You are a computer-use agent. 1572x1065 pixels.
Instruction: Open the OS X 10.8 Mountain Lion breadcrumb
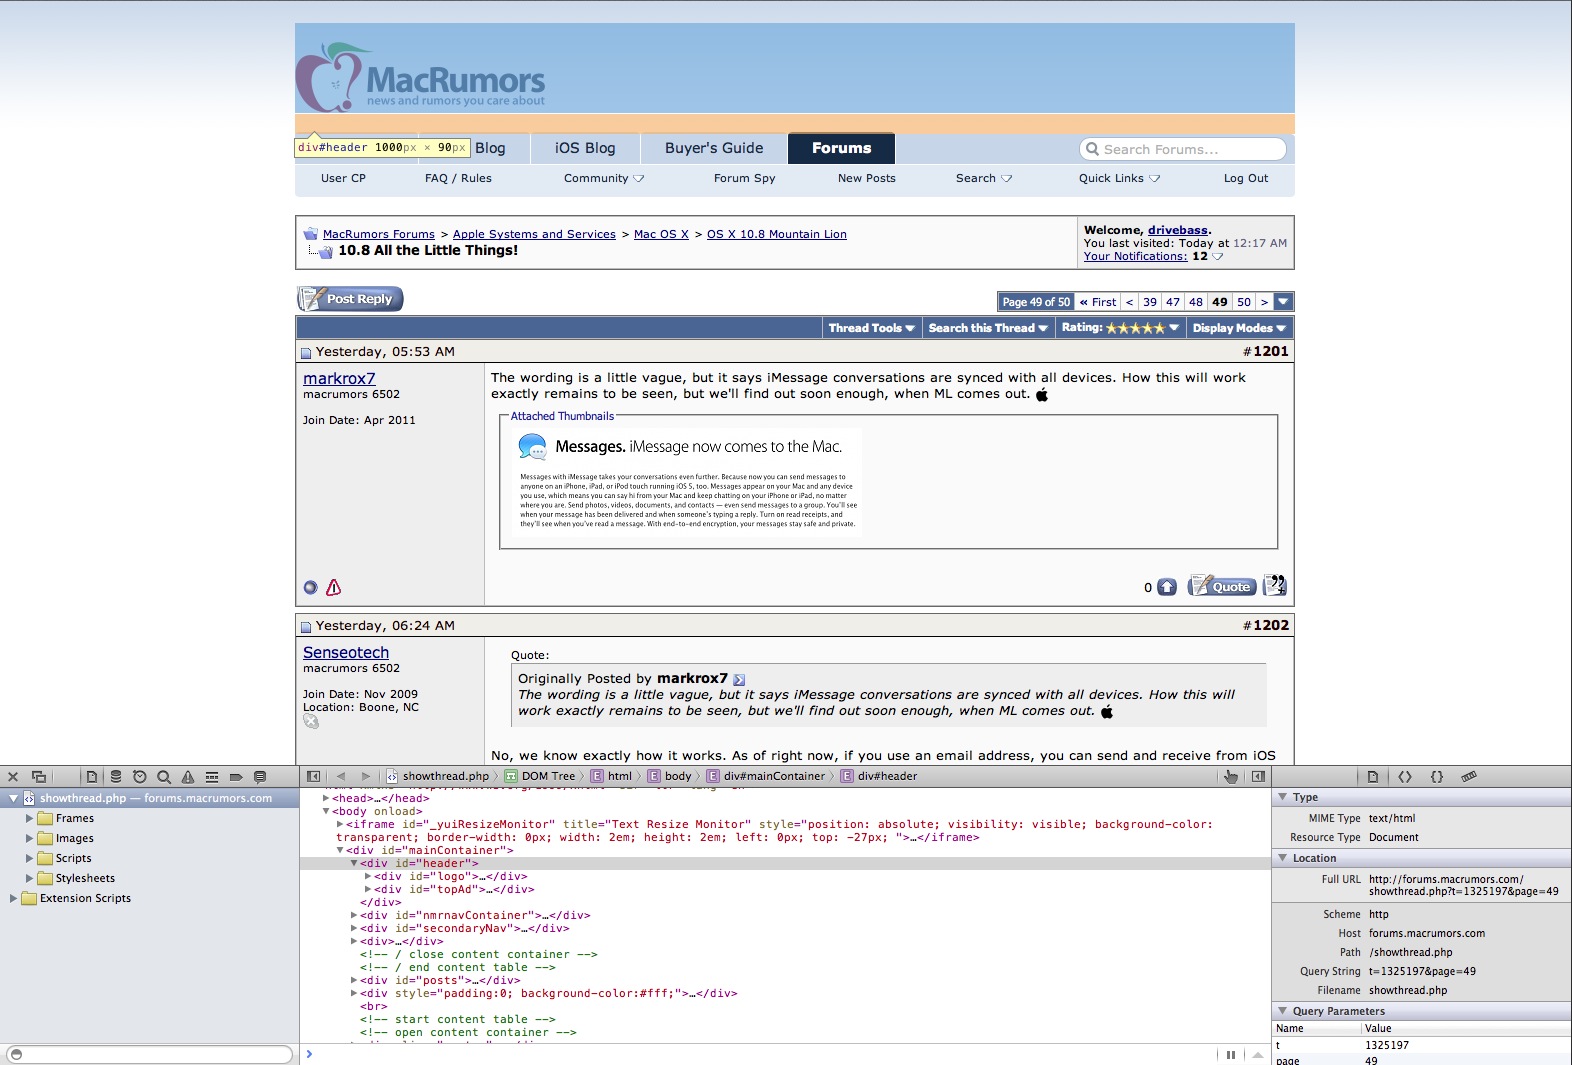coord(777,235)
